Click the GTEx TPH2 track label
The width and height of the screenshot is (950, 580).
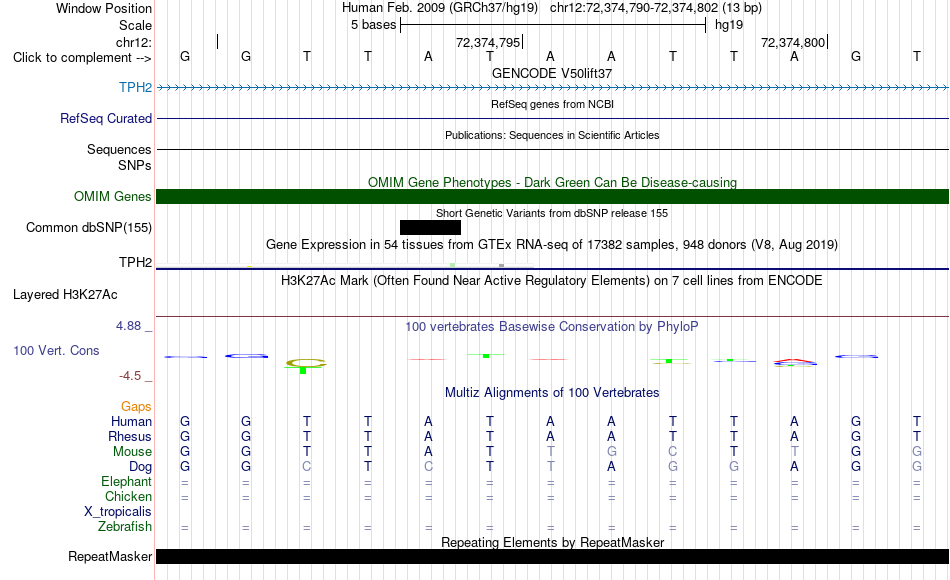[135, 262]
